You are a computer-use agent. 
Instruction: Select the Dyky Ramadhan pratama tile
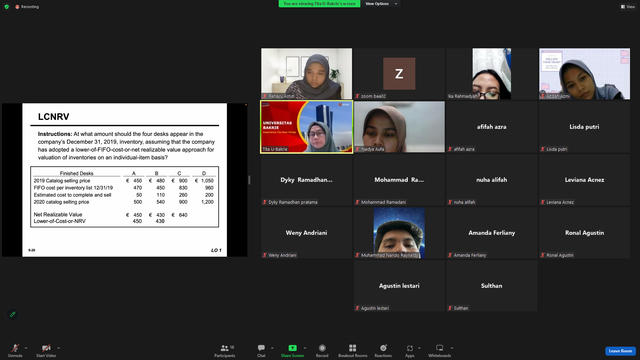pyautogui.click(x=307, y=180)
